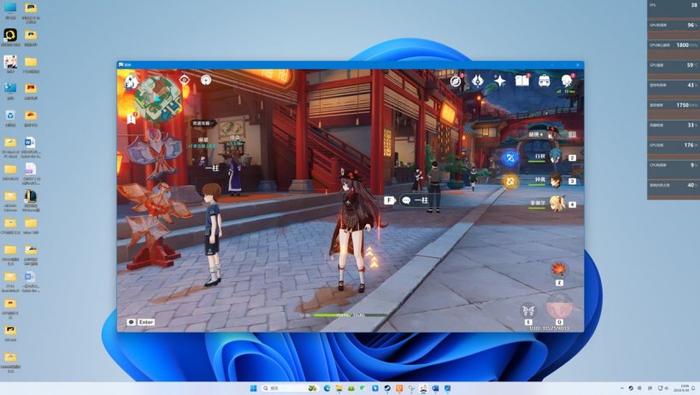
Task: Trigger Hu Tao's elemental skill icon (E)
Action: tap(559, 270)
